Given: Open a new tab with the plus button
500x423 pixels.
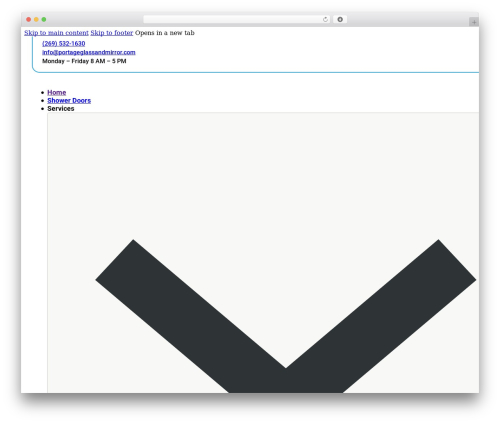Looking at the screenshot, I should [474, 22].
